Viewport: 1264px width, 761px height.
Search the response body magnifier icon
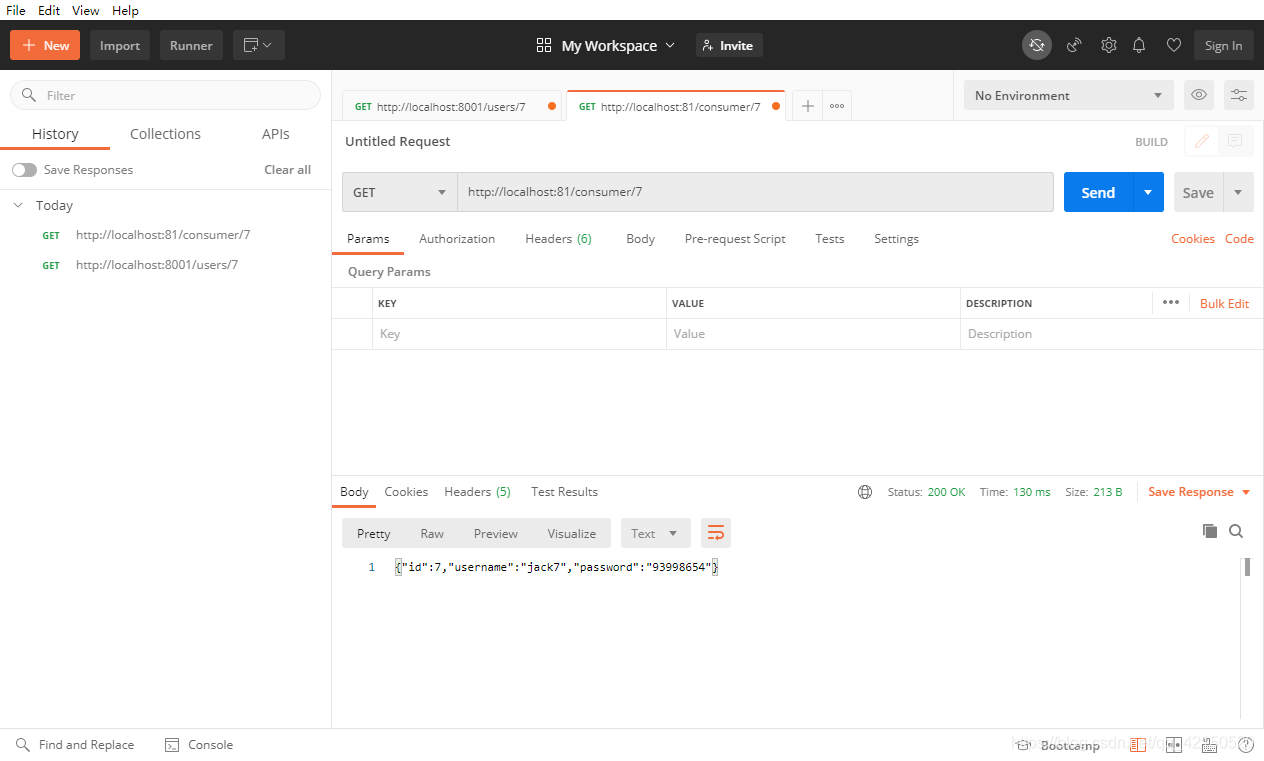pos(1236,531)
